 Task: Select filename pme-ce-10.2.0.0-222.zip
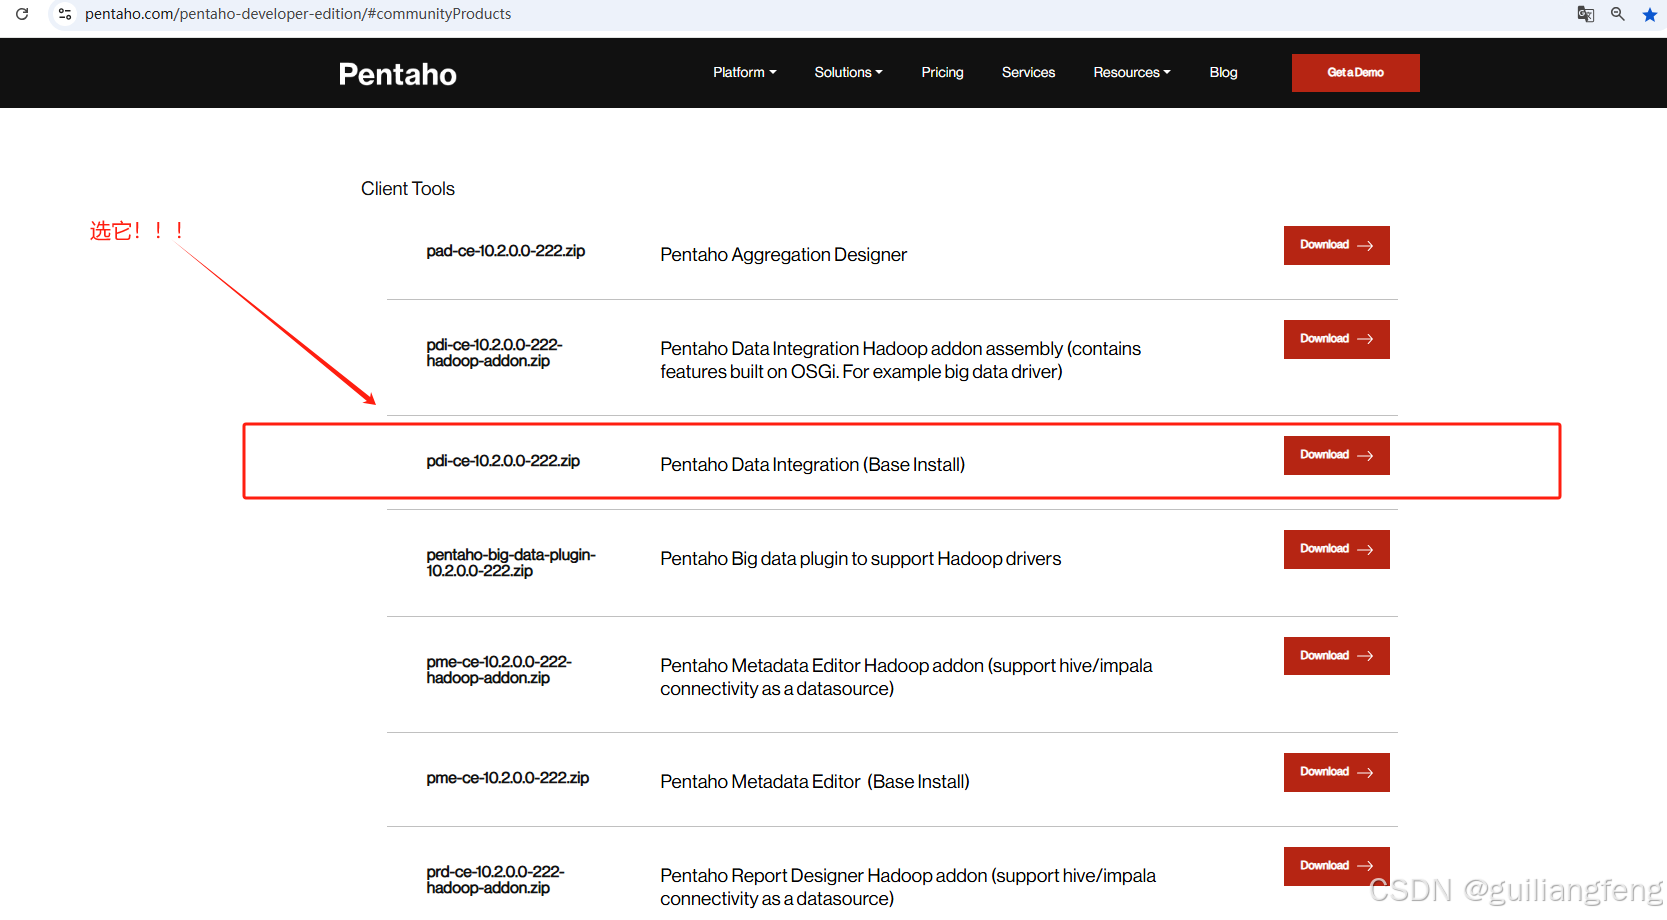(507, 778)
